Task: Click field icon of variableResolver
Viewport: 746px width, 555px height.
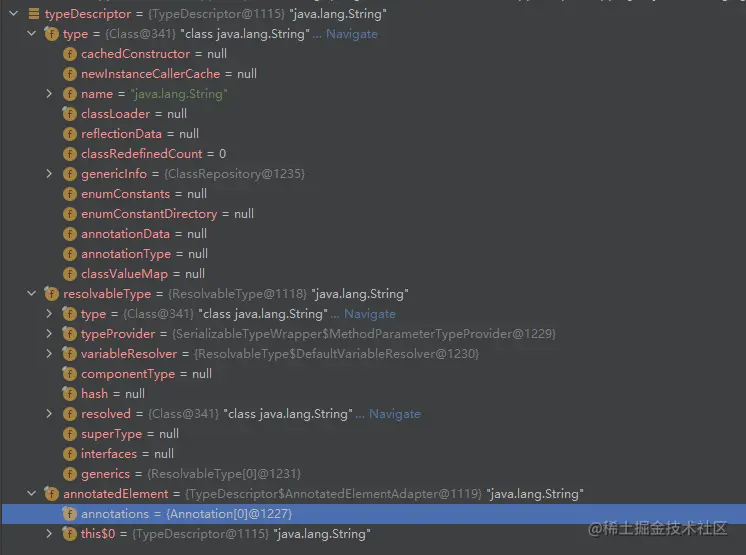Action: [x=69, y=353]
